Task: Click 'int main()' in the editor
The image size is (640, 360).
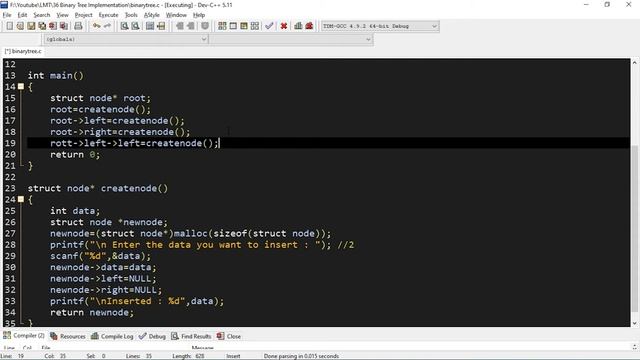Action: click(x=56, y=76)
